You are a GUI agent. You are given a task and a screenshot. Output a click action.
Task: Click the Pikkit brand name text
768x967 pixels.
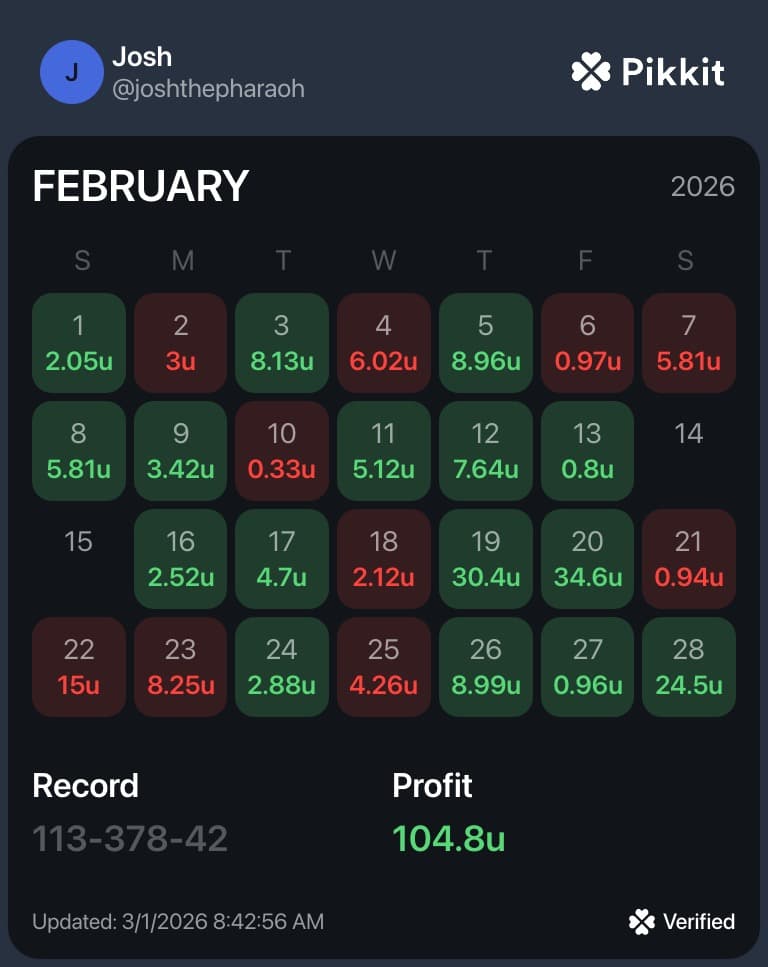point(673,72)
